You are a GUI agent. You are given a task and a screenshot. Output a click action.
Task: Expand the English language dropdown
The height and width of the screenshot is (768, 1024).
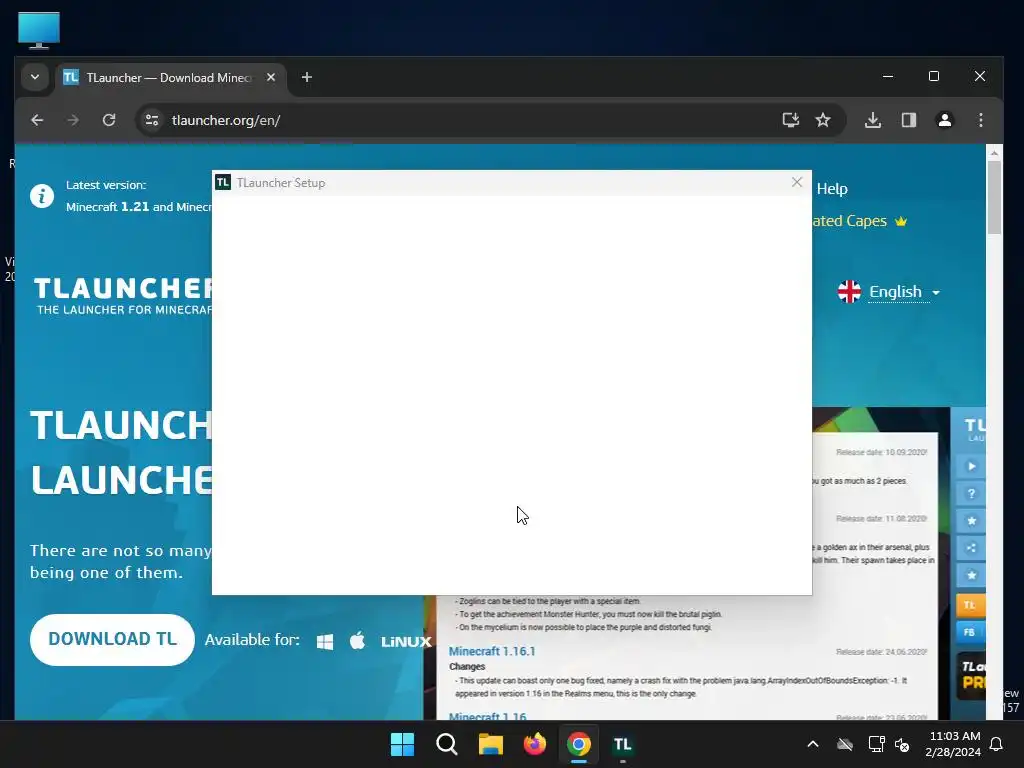[x=904, y=291]
